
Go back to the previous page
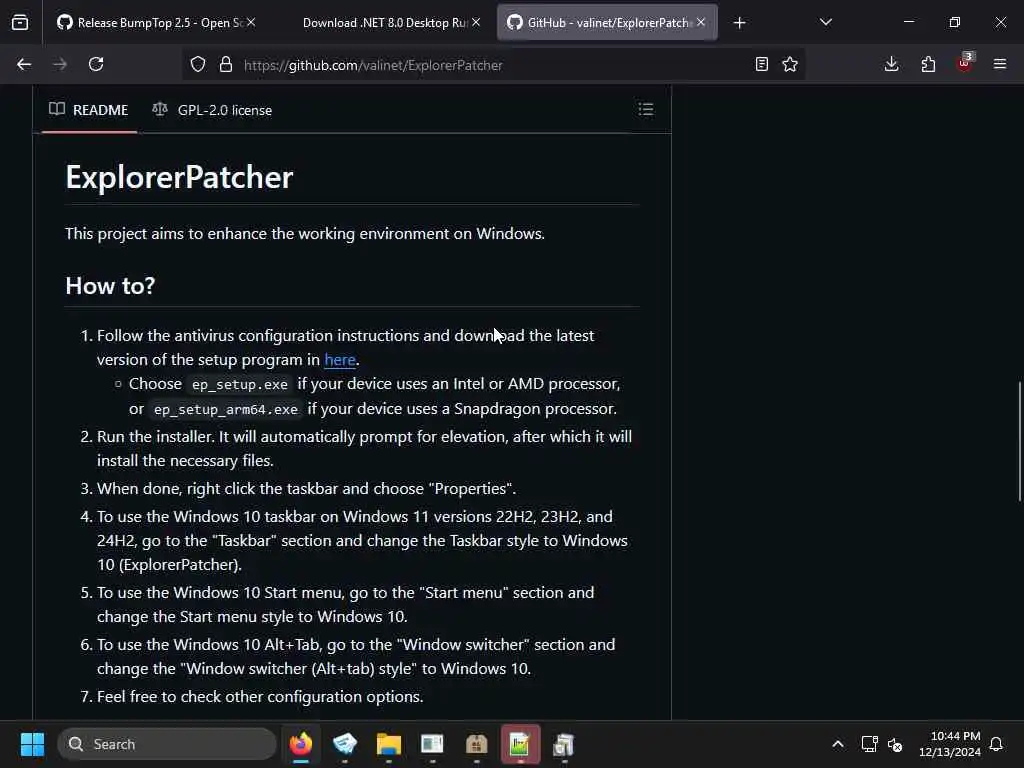pyautogui.click(x=24, y=64)
